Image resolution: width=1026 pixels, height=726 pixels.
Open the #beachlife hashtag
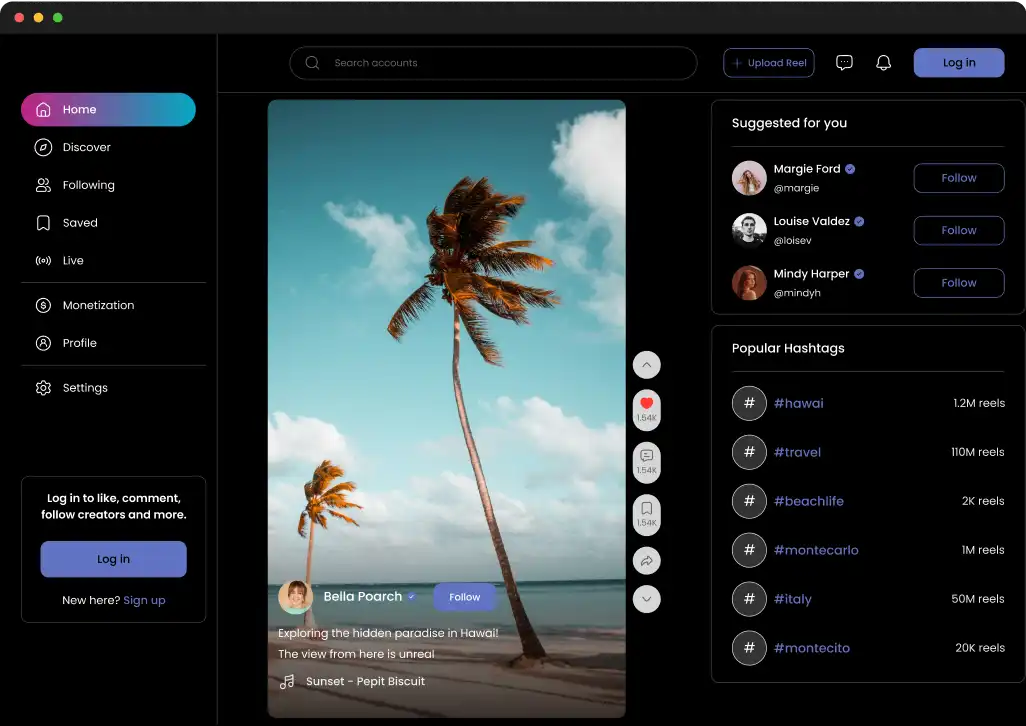[x=809, y=502]
